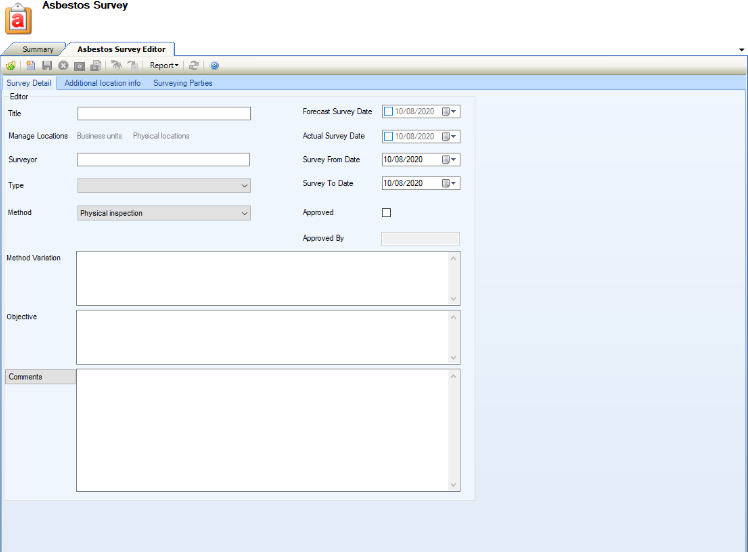Enable the Actual Survey Date checkbox
The width and height of the screenshot is (748, 552).
388,136
